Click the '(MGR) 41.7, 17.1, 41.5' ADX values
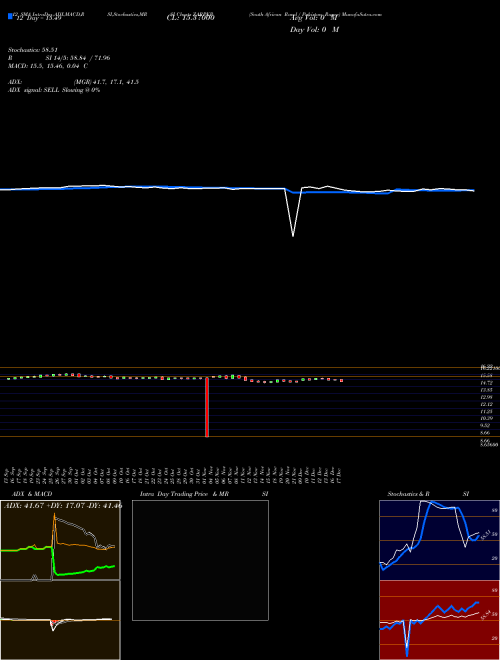This screenshot has width=500, height=660. 106,82
